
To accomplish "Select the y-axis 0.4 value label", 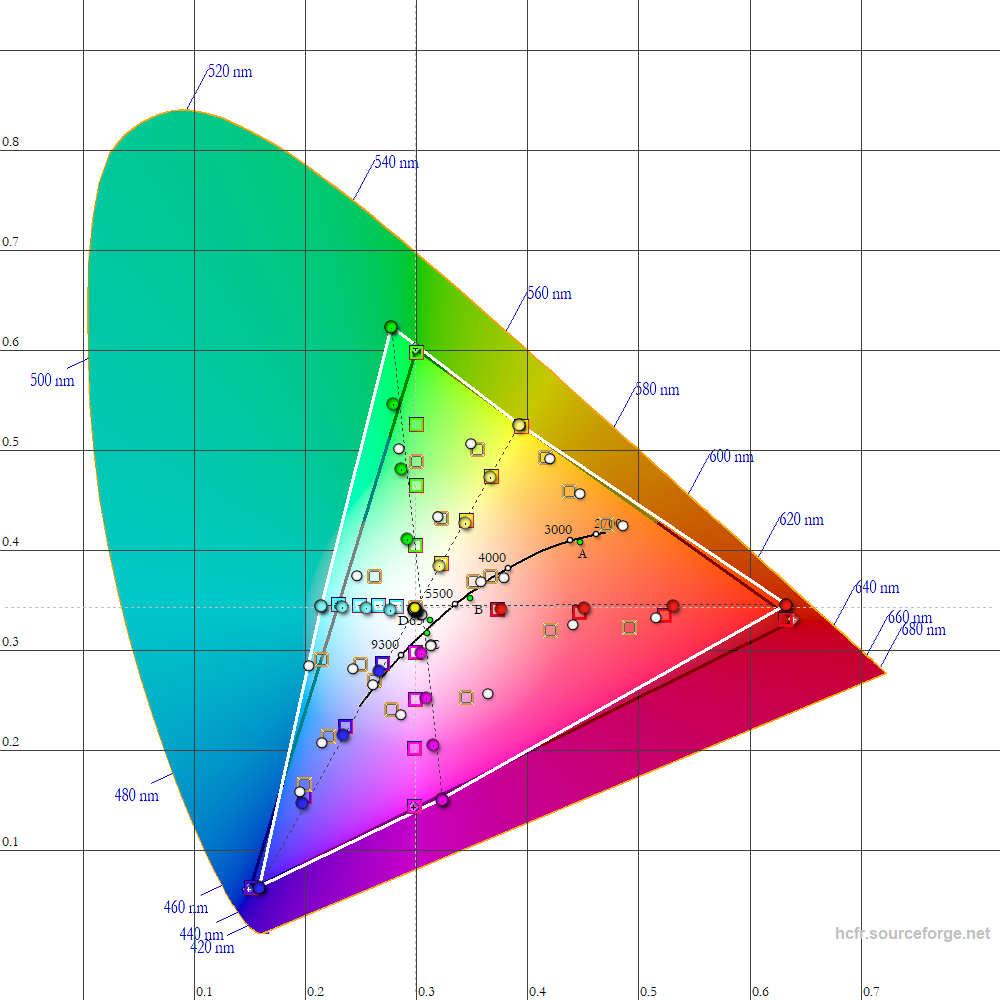I will click(11, 542).
